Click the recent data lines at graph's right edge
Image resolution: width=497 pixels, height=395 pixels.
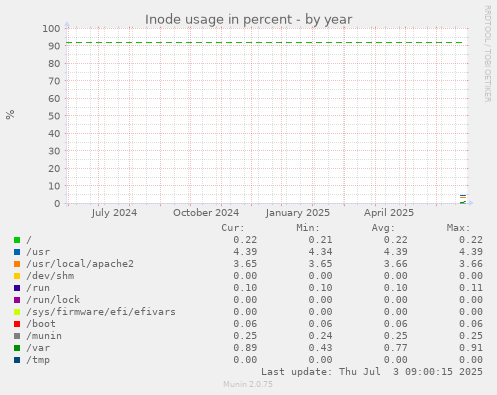[463, 199]
